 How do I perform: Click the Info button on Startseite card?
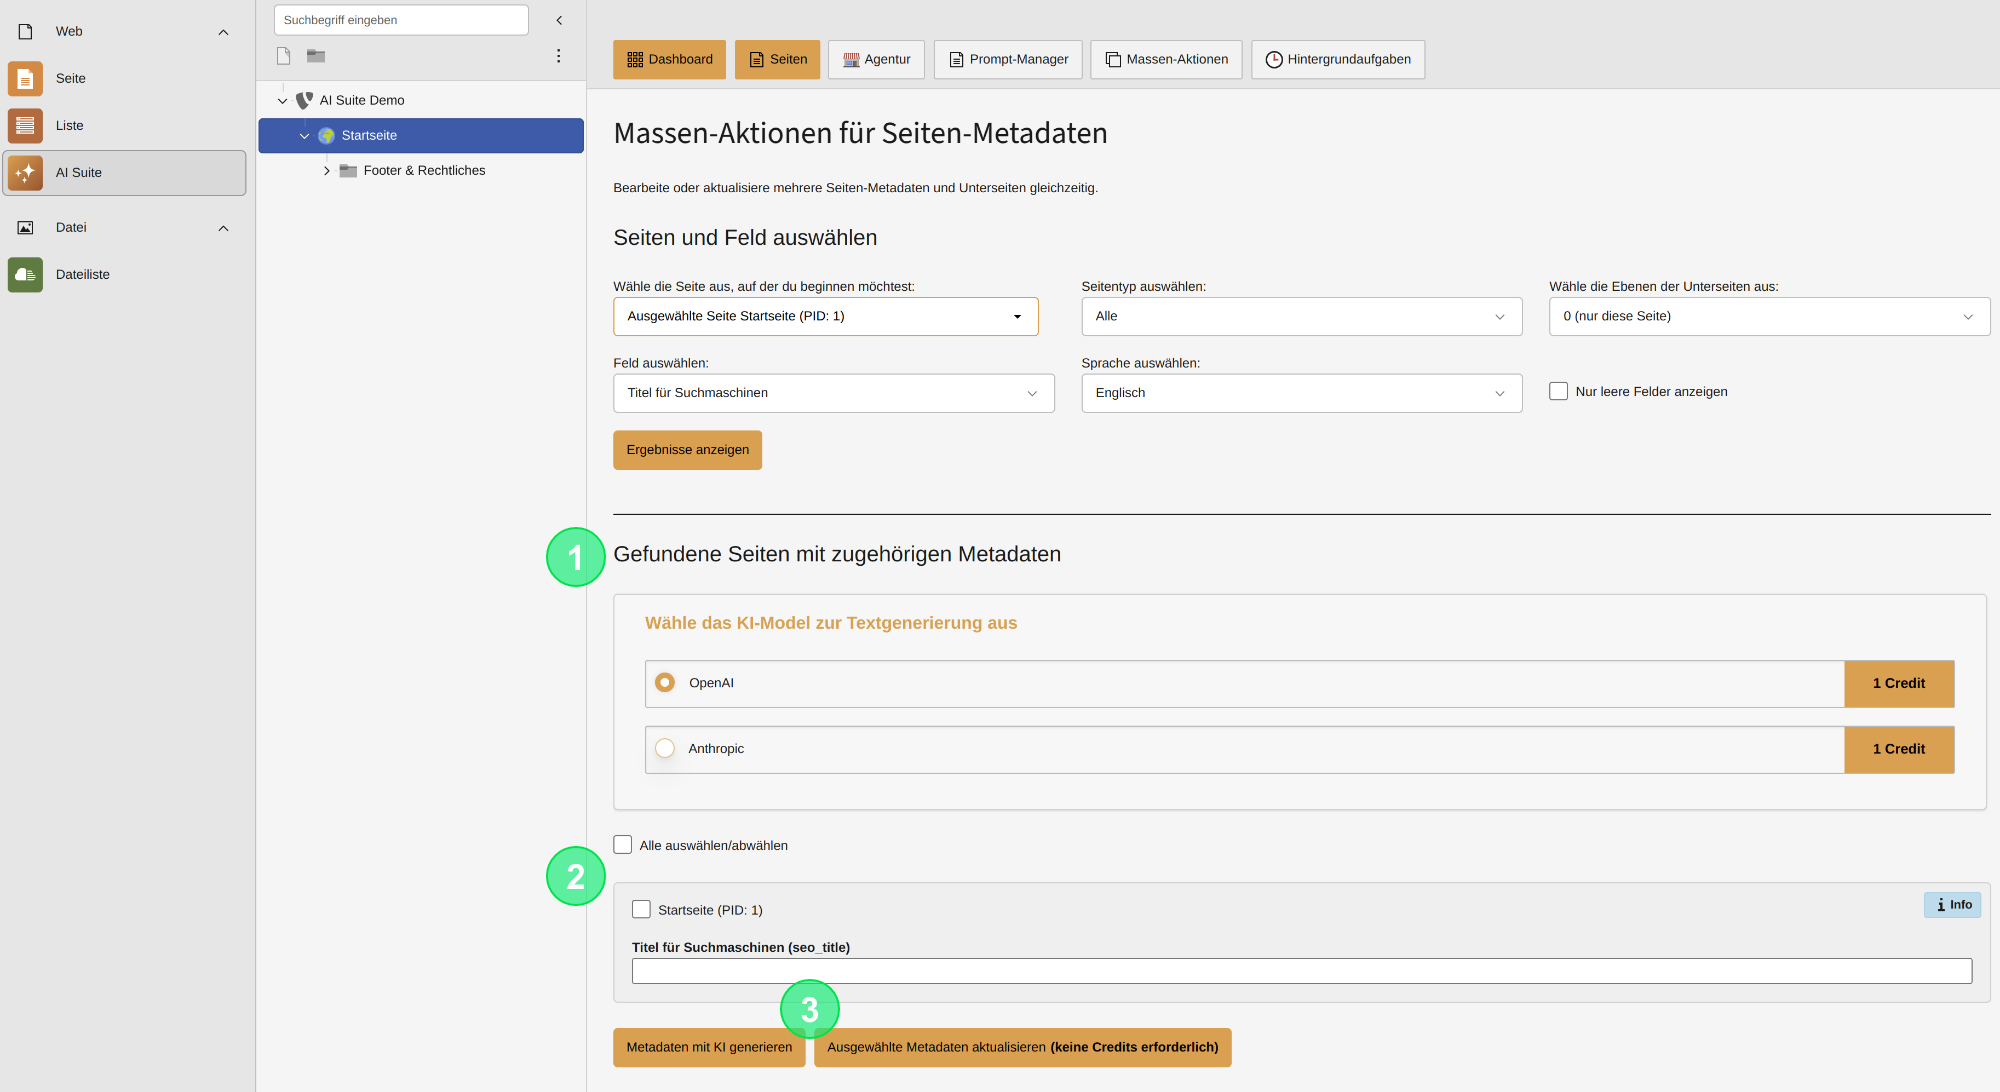pyautogui.click(x=1952, y=905)
